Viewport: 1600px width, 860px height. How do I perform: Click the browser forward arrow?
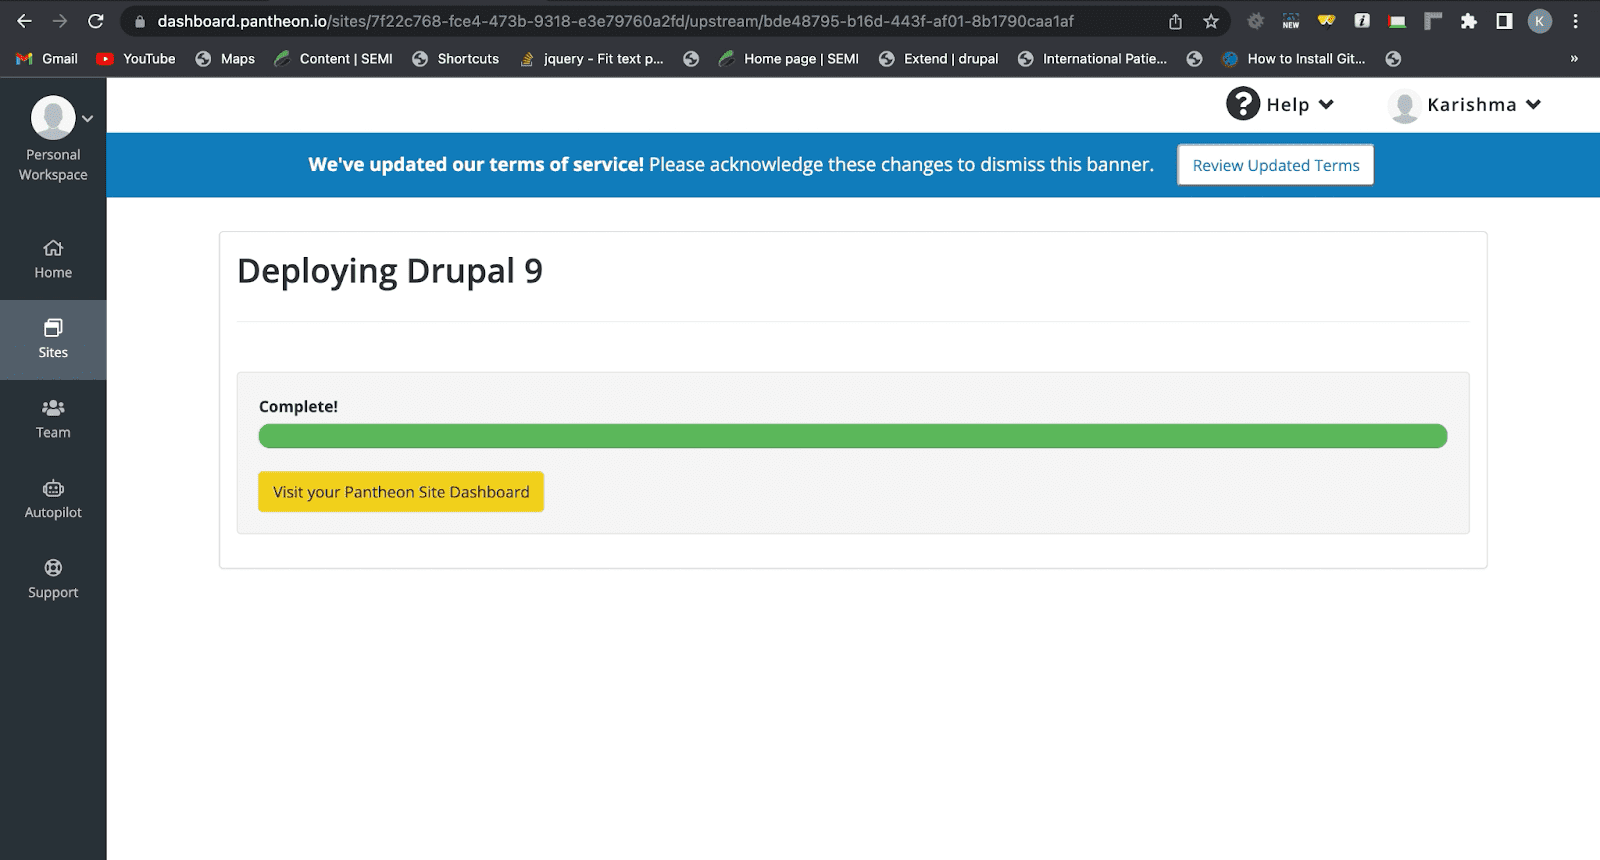click(60, 21)
